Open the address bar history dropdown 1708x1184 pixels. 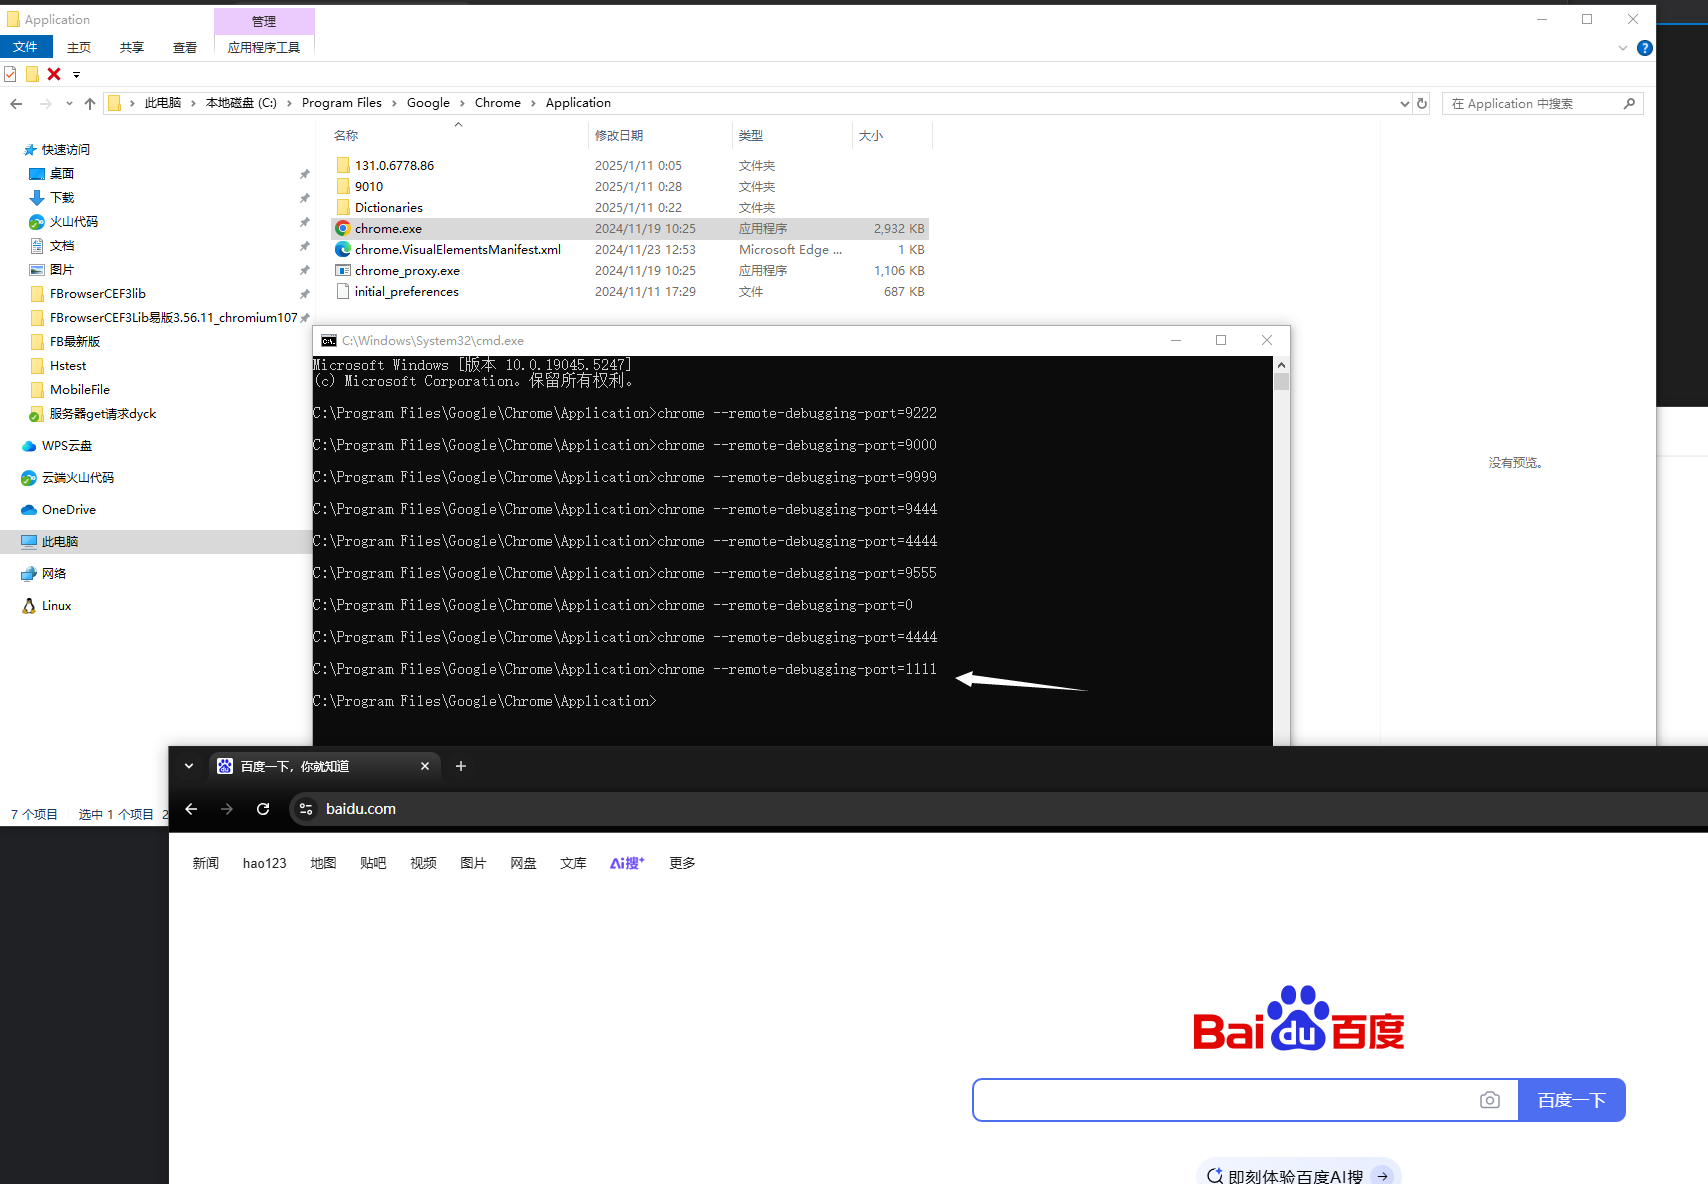[x=1405, y=103]
